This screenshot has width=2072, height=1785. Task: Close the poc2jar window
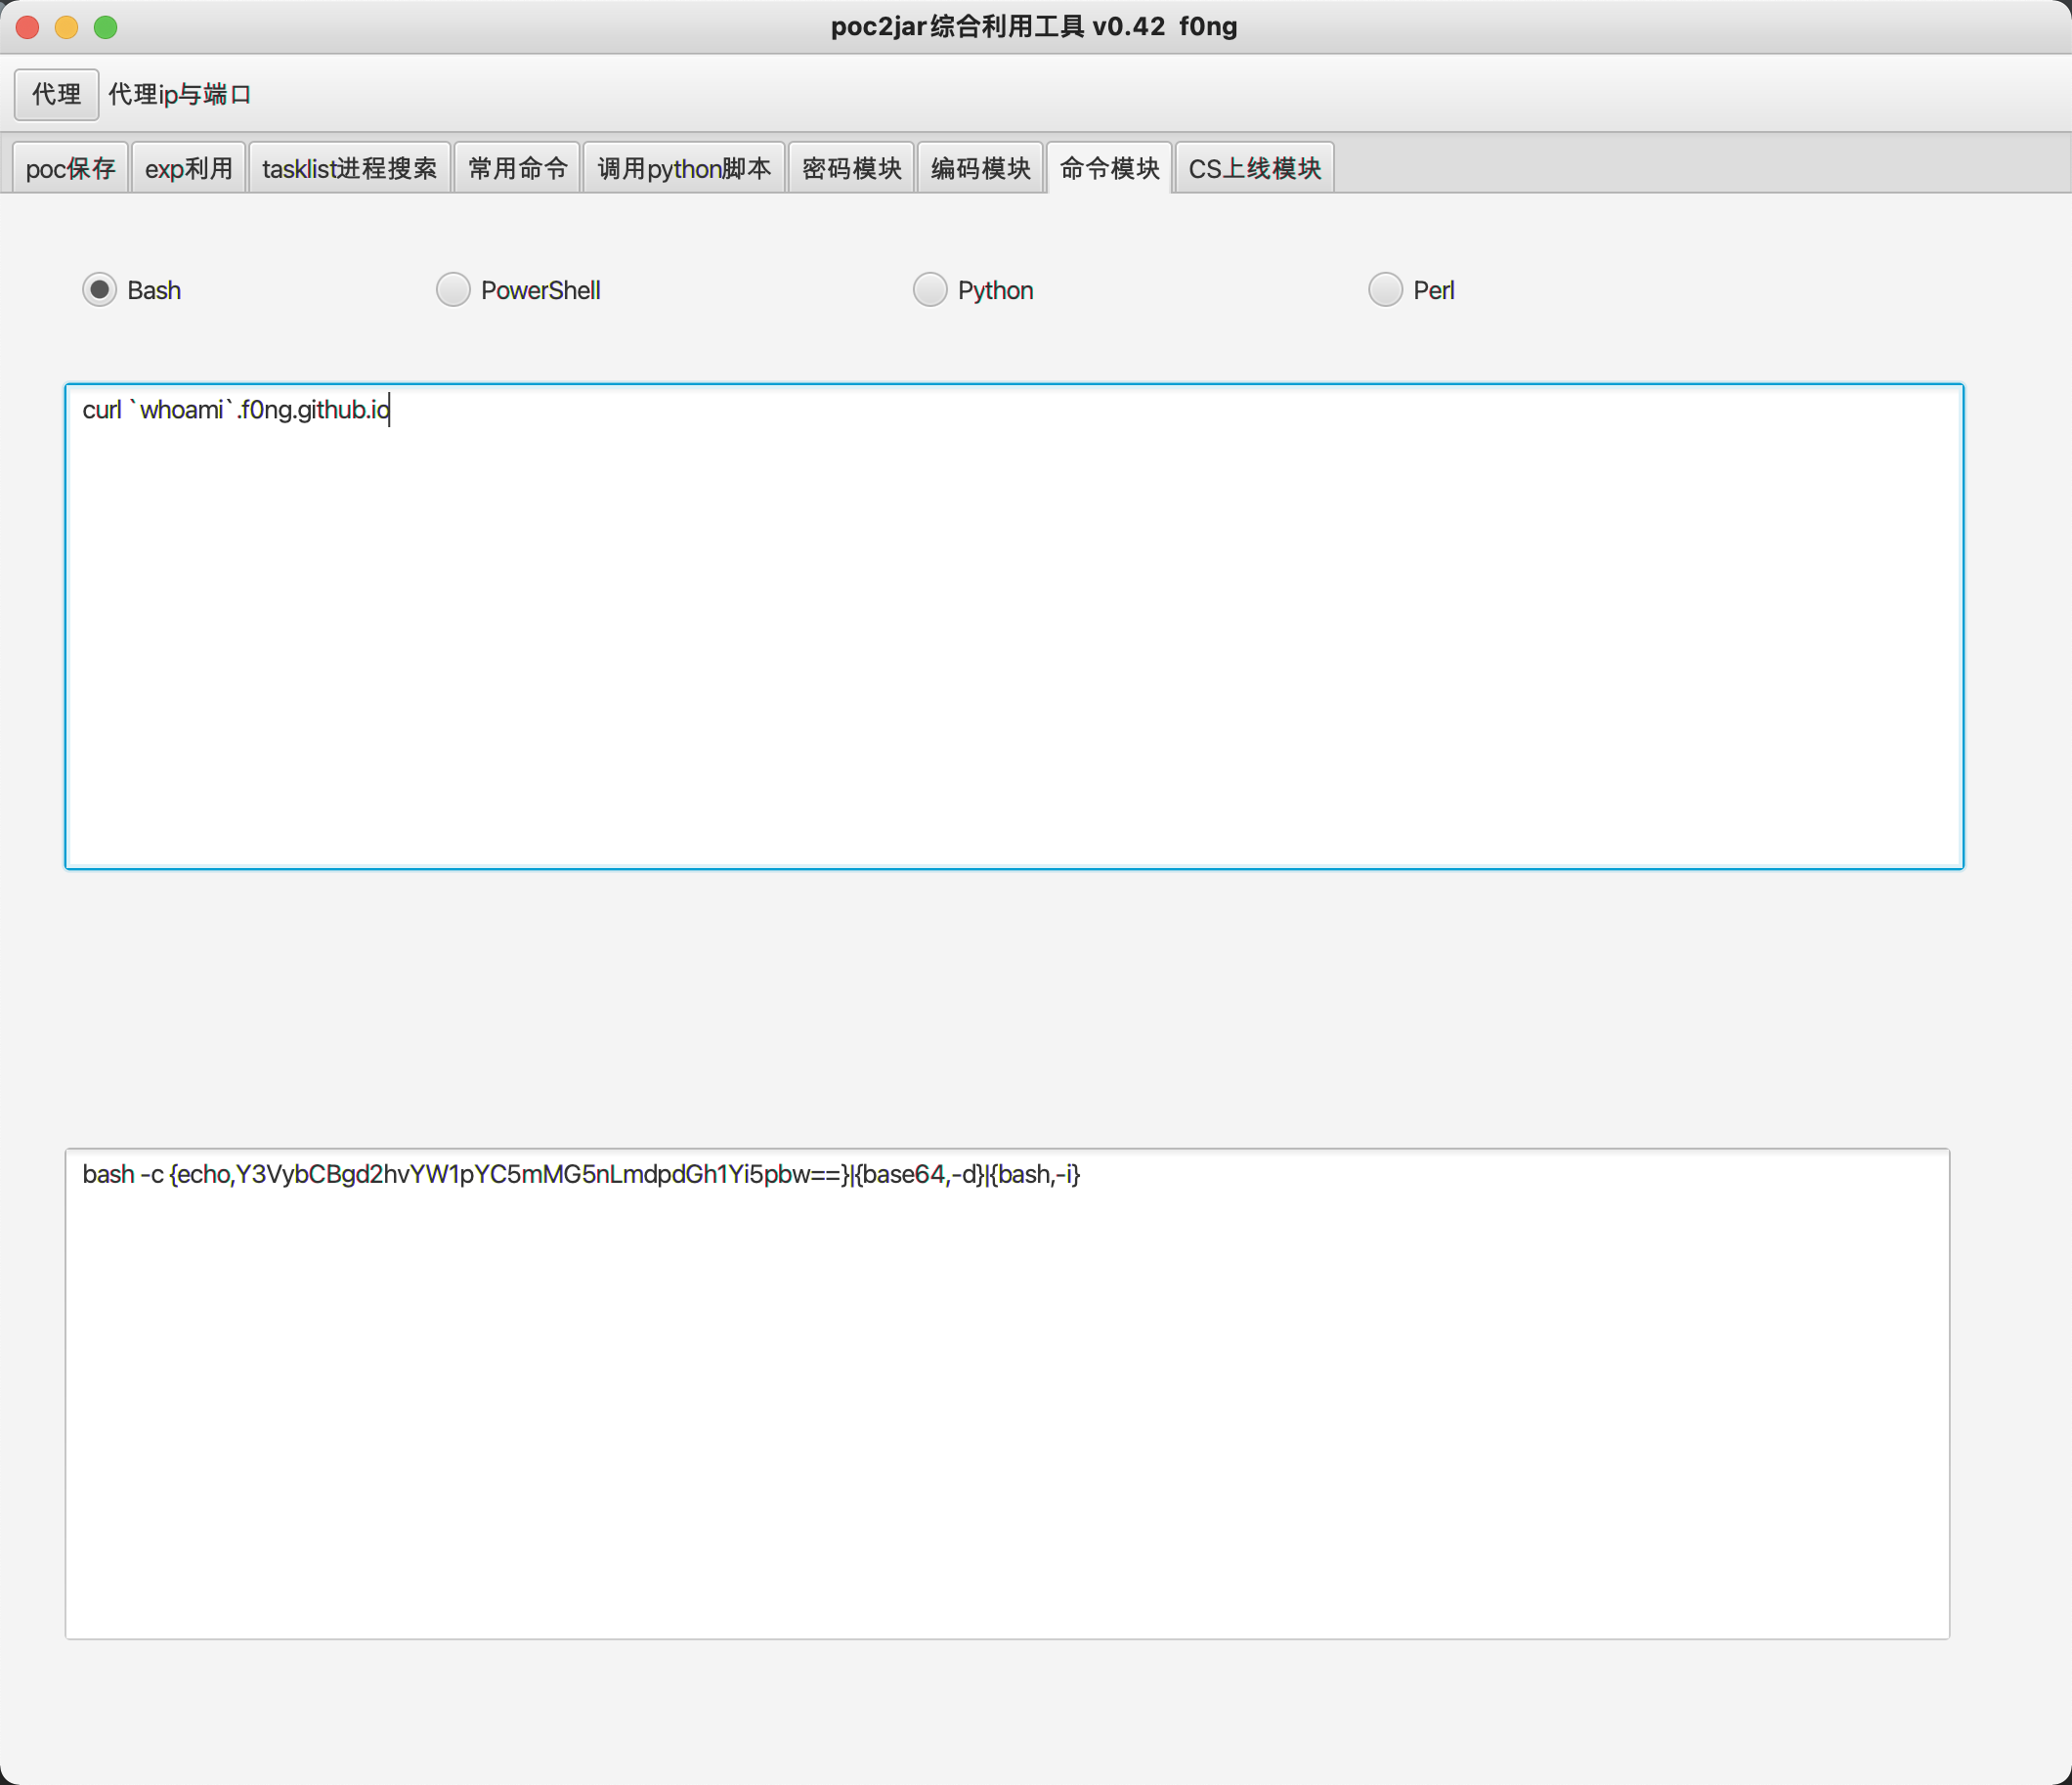[x=28, y=27]
